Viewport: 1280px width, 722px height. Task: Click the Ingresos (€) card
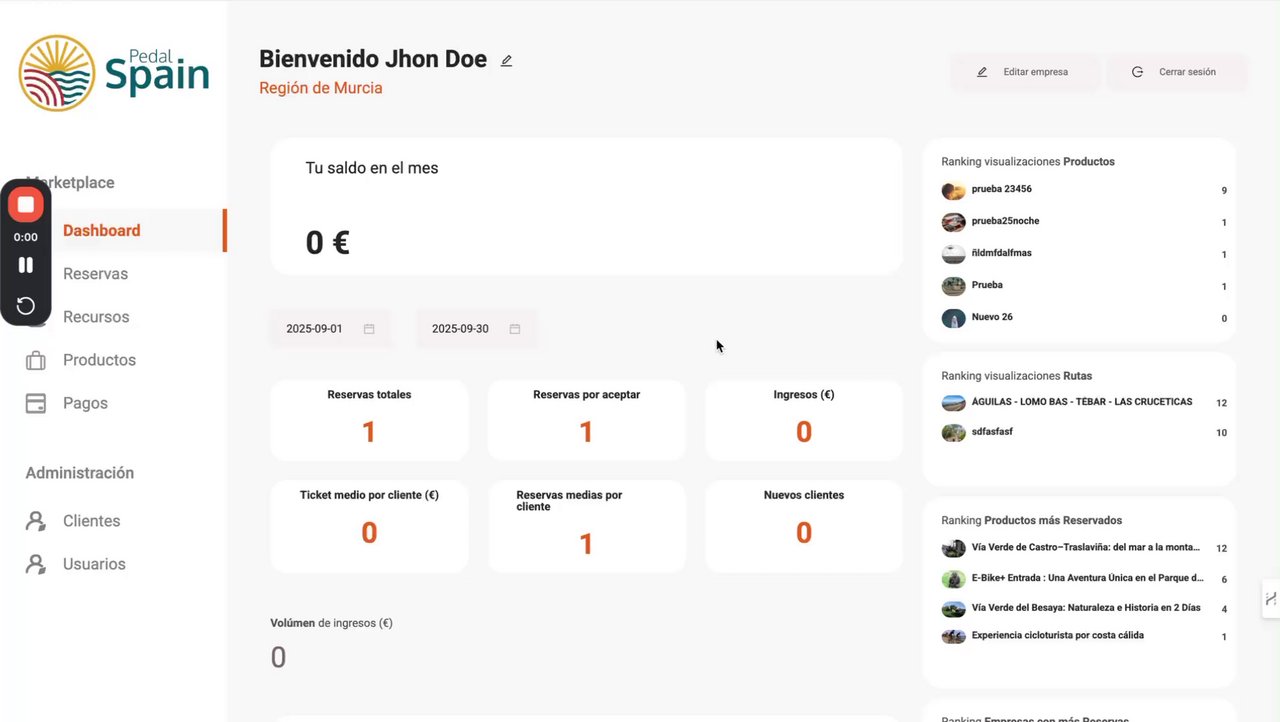coord(804,420)
